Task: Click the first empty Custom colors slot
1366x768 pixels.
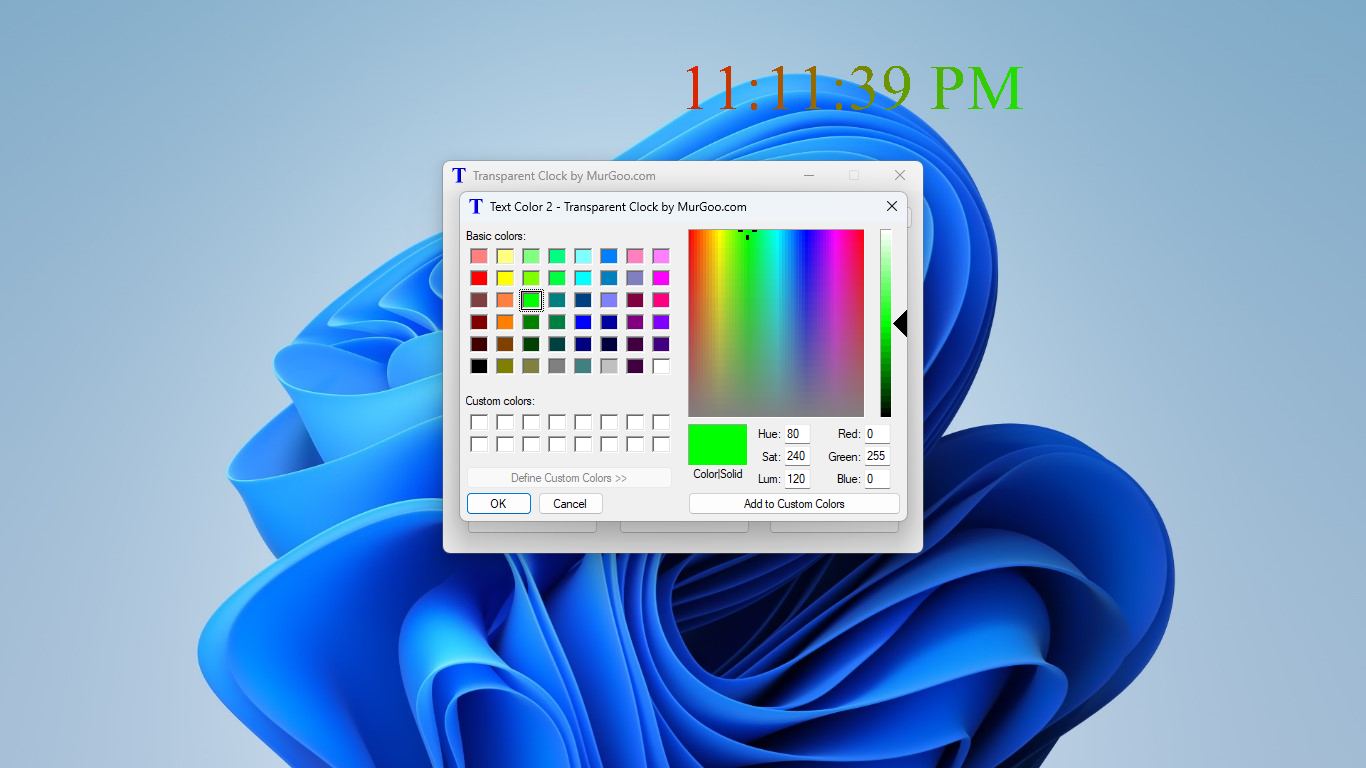Action: 479,422
